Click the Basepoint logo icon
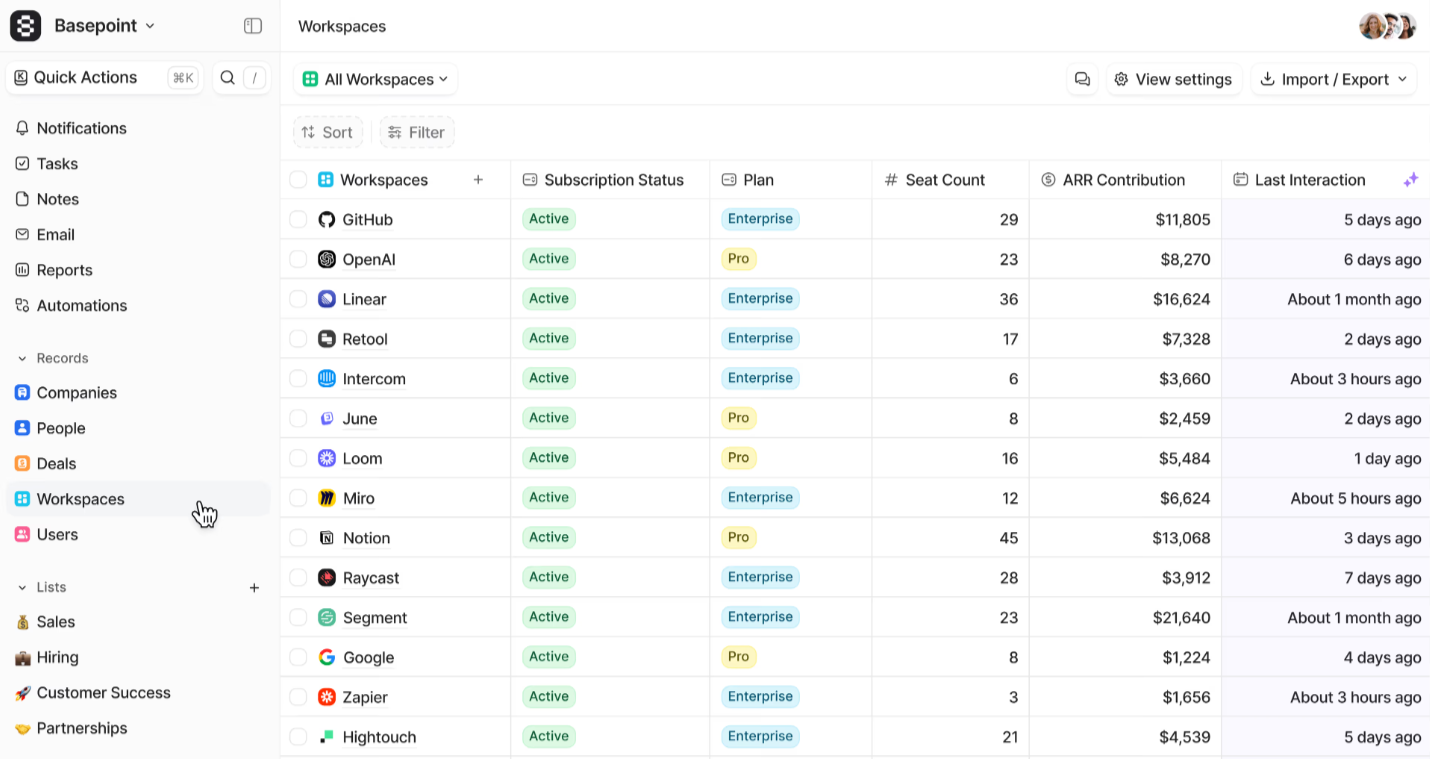Viewport: 1430px width, 759px height. click(26, 26)
